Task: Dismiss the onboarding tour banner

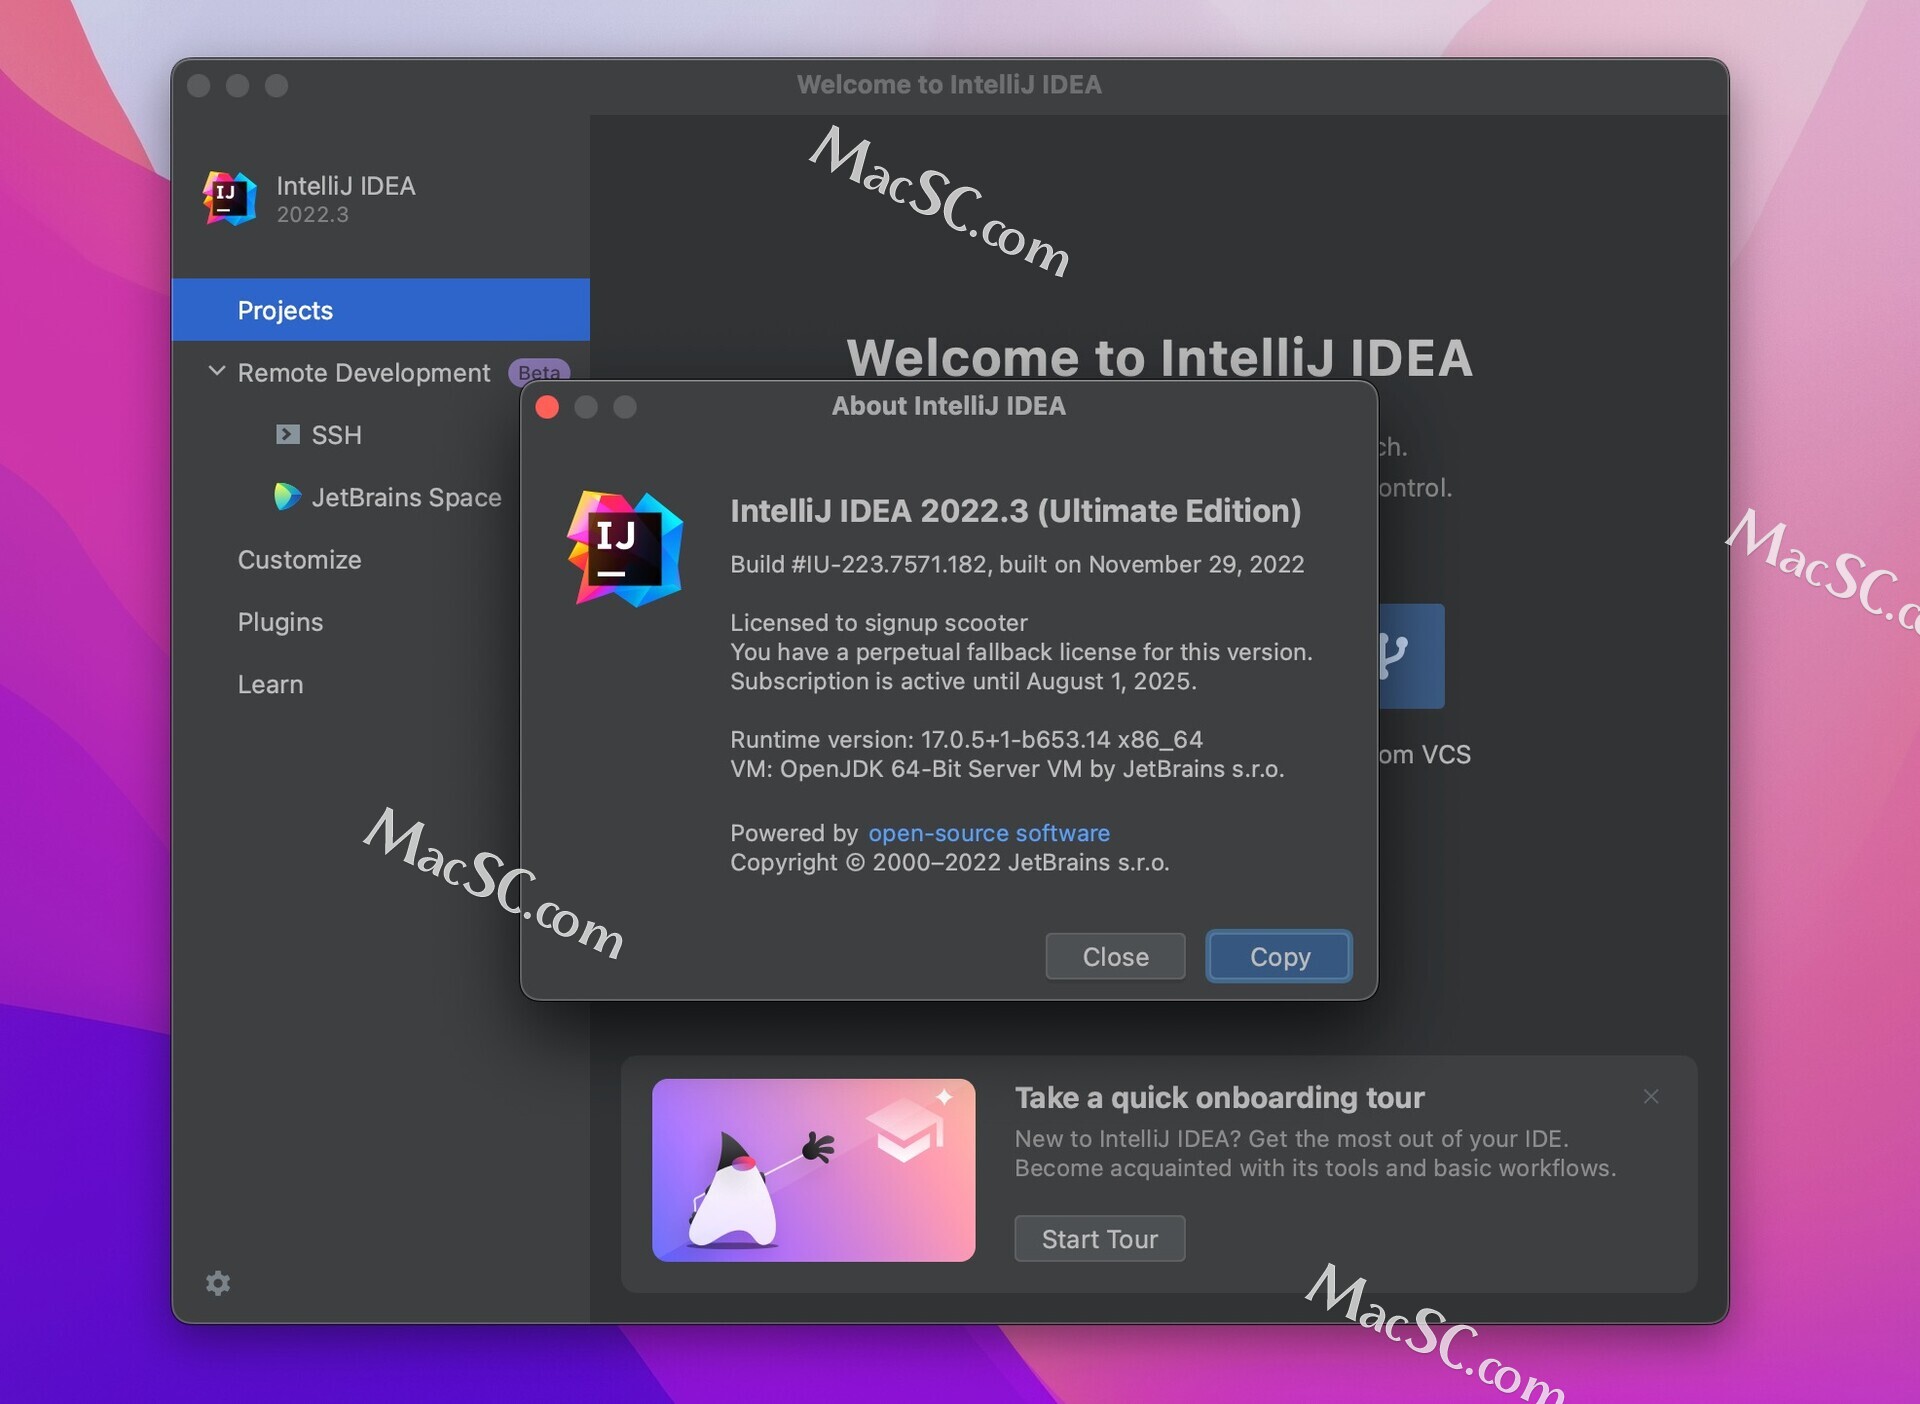Action: coord(1651,1097)
